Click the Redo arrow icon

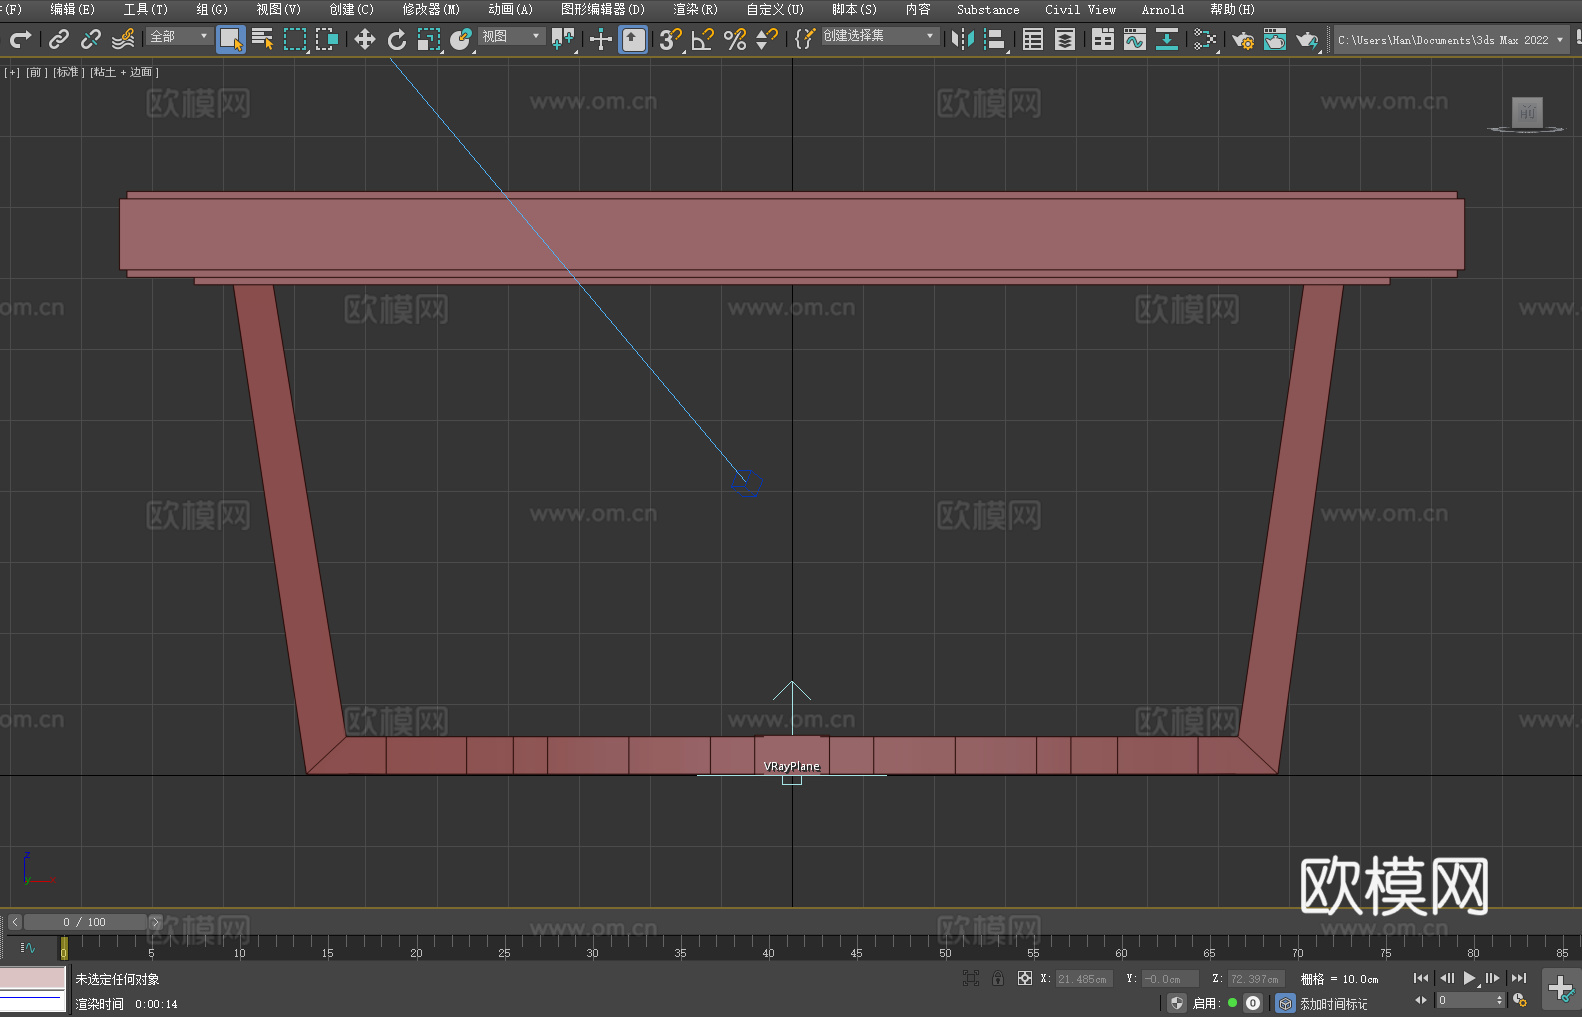click(x=20, y=39)
